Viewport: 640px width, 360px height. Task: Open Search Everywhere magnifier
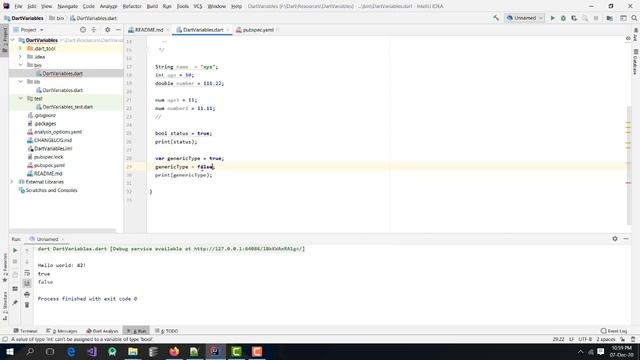click(x=634, y=18)
